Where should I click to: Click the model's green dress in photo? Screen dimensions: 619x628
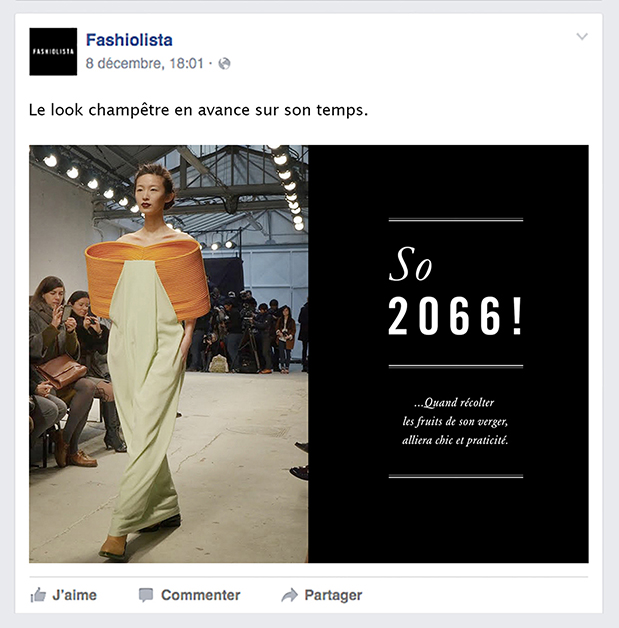[x=146, y=397]
